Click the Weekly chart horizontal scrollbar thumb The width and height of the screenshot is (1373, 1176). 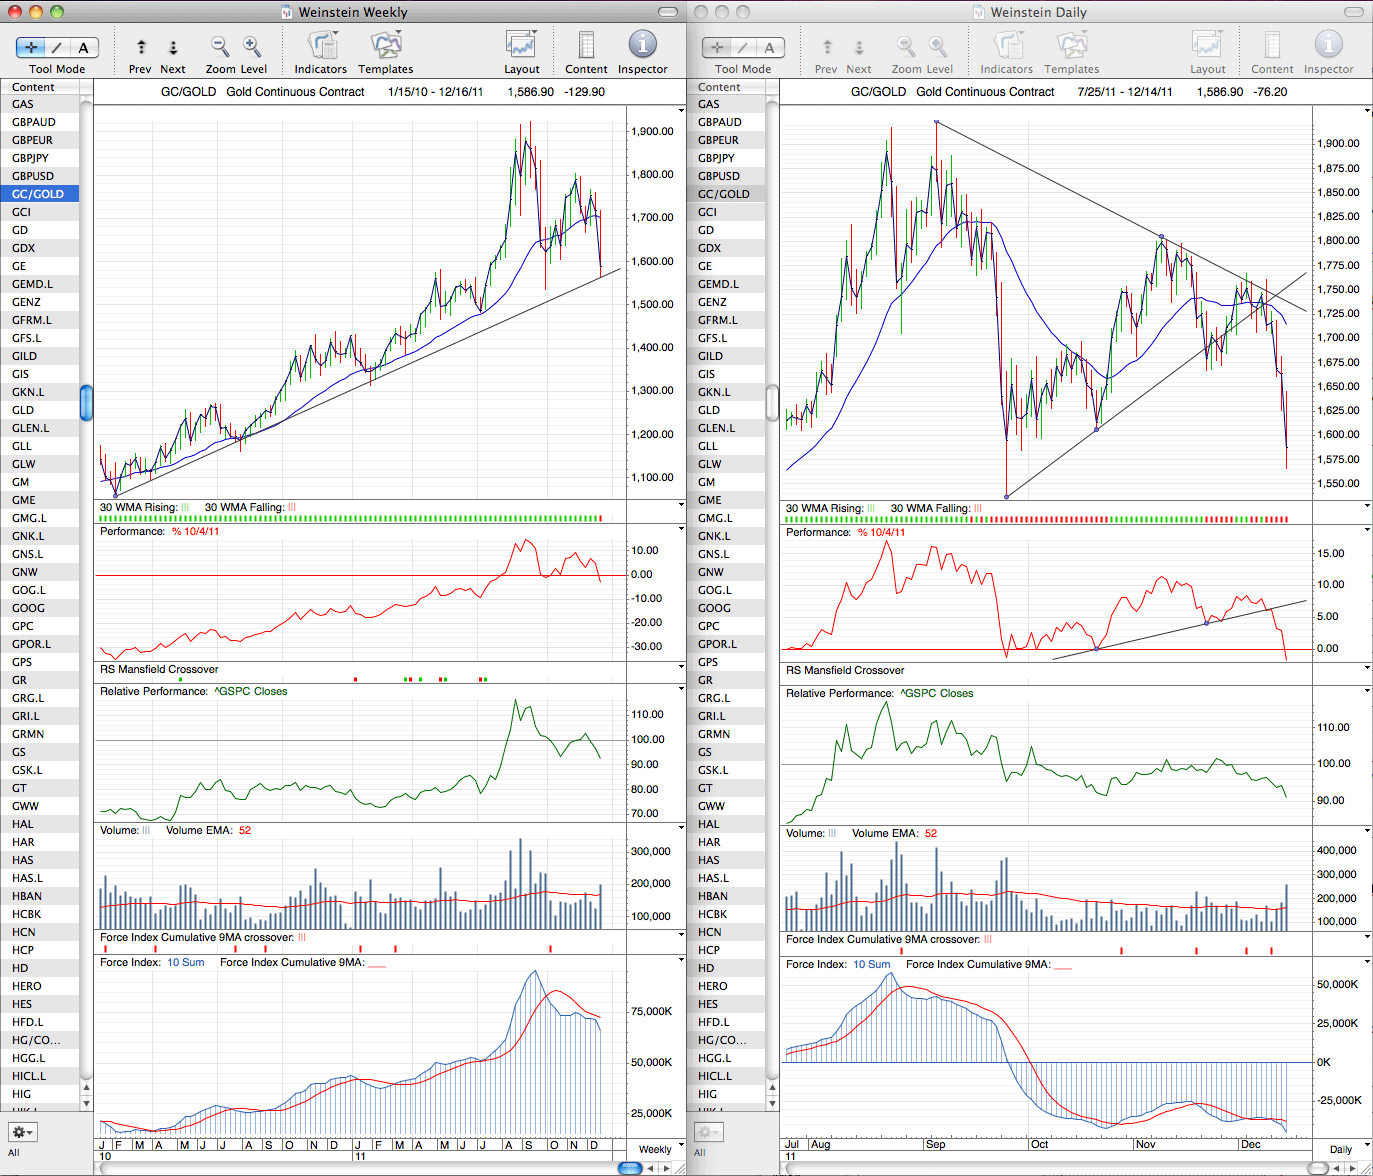[x=630, y=1168]
